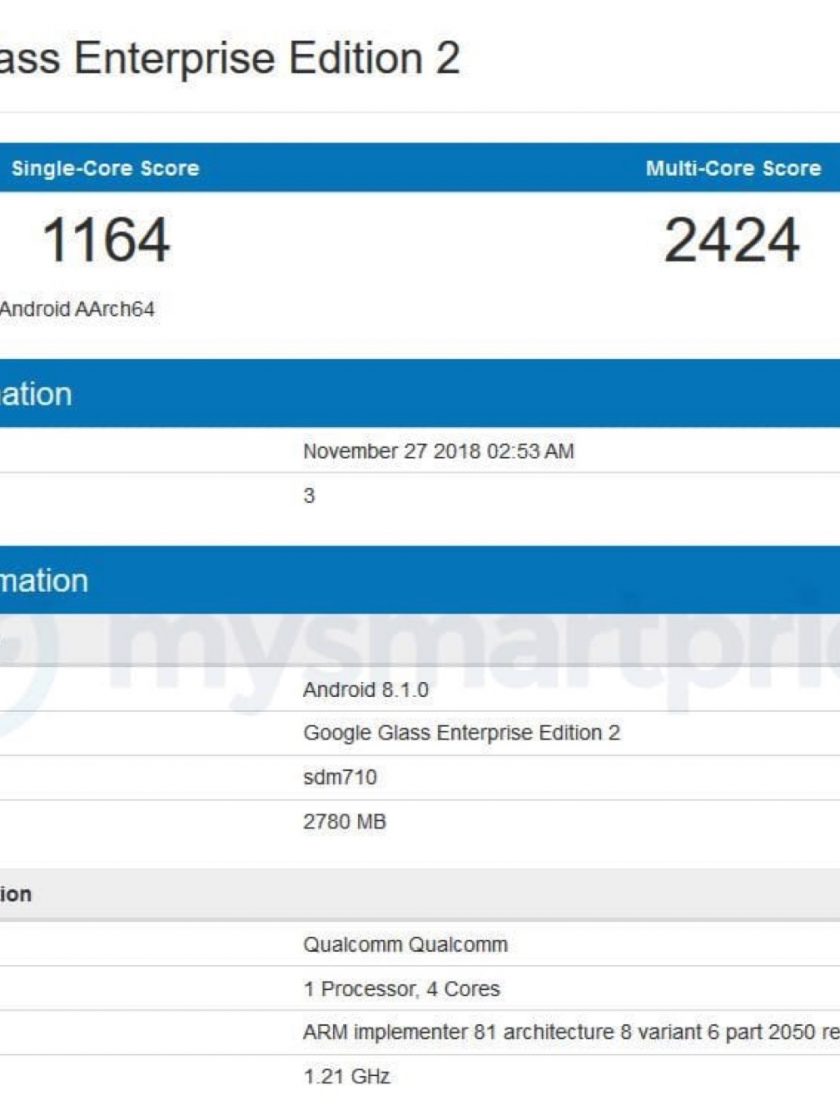This screenshot has height=1120, width=840.
Task: Click the 1 Processor, 4 Cores topology value
Action: coord(401,989)
